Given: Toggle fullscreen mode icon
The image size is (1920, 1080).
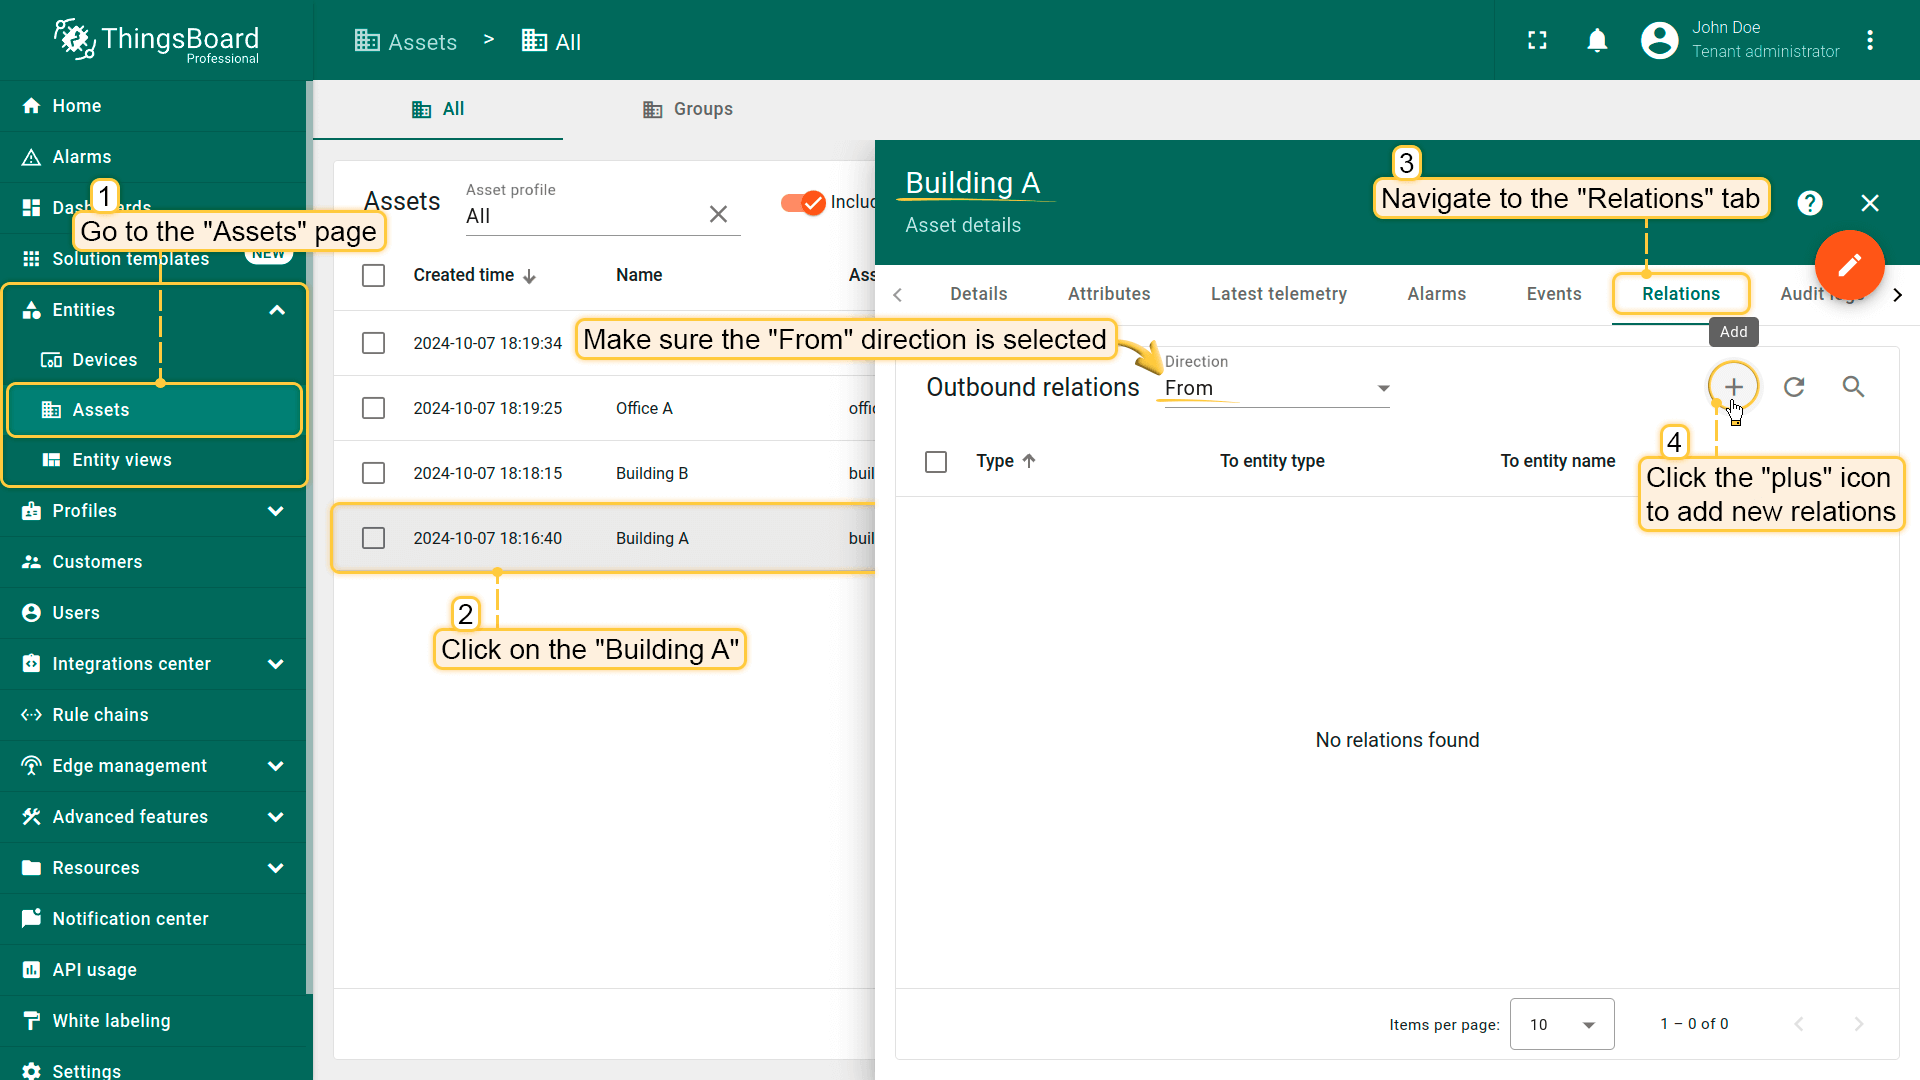Looking at the screenshot, I should [x=1537, y=40].
